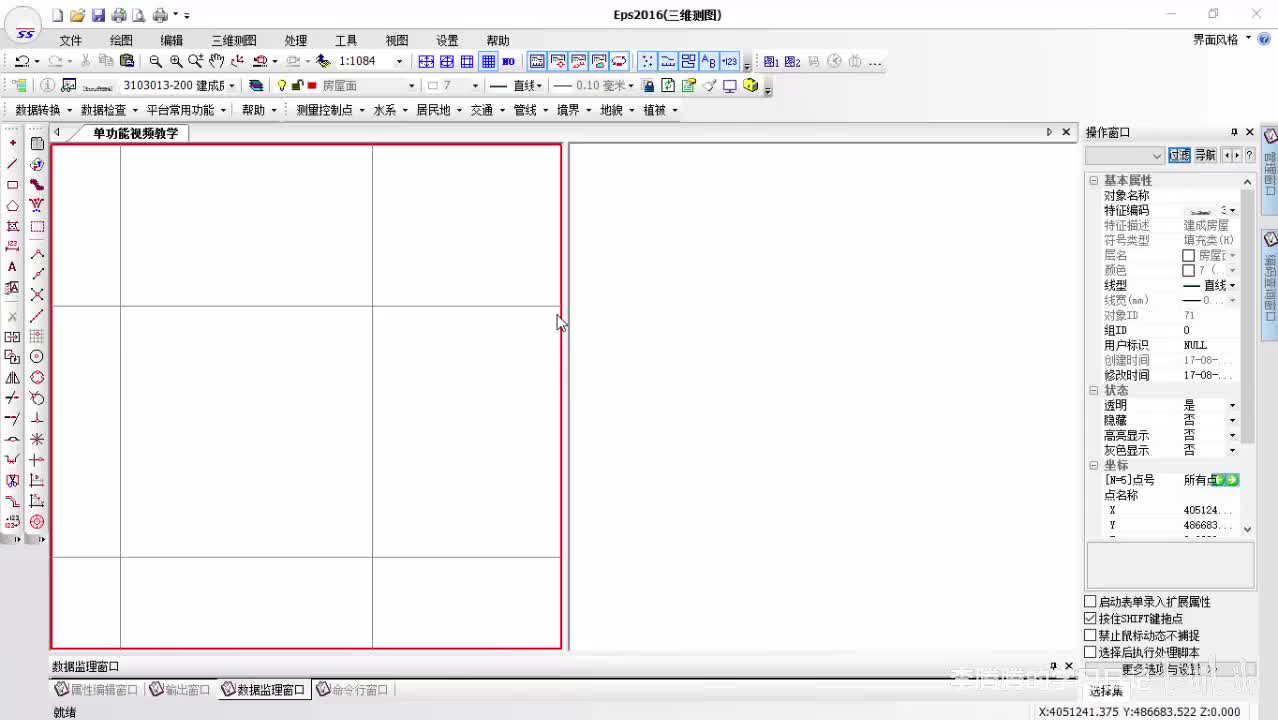Screen dimensions: 1278x720
Task: Click the Zoom in magnifier icon
Action: click(x=176, y=61)
